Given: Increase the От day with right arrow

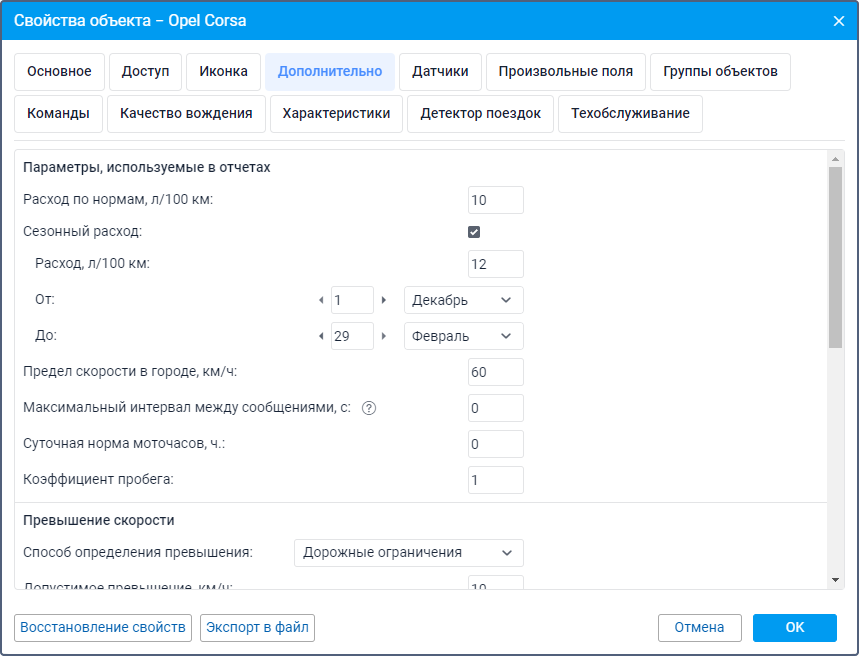Looking at the screenshot, I should pyautogui.click(x=384, y=300).
